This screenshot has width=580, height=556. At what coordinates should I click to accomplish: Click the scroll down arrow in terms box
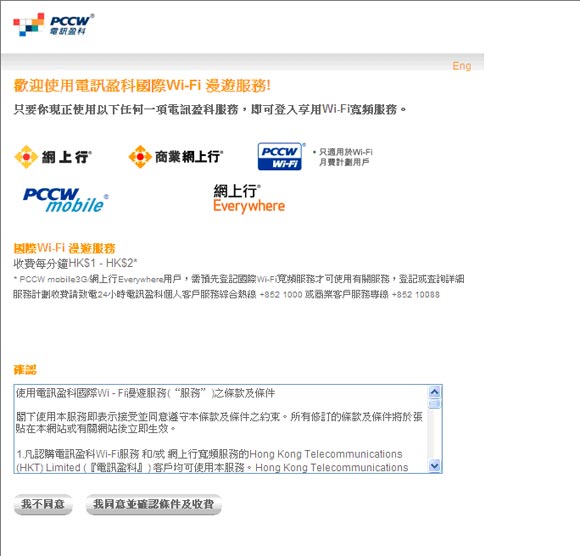(435, 466)
